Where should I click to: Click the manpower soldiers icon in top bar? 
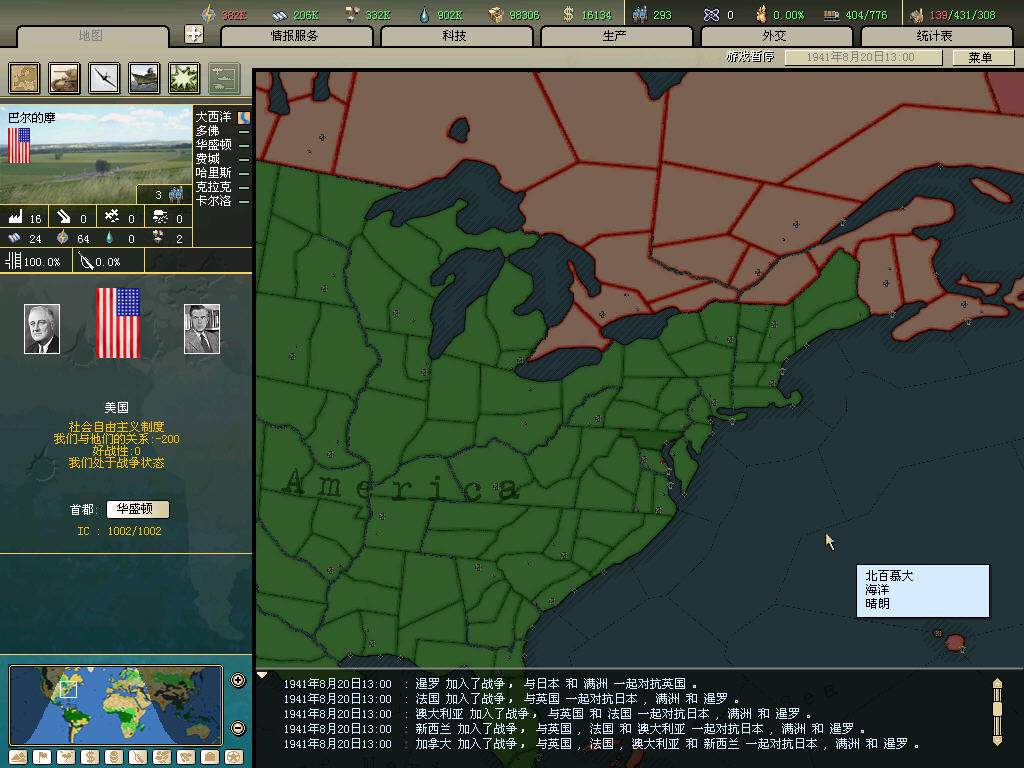click(640, 14)
